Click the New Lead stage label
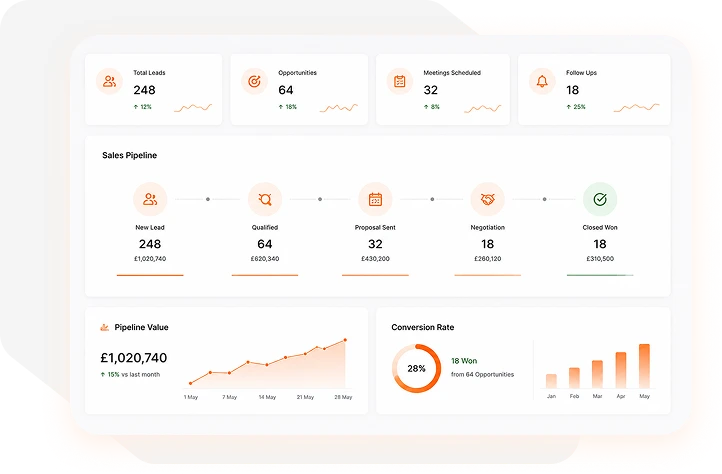Viewport: 722px width, 474px height. click(x=150, y=228)
